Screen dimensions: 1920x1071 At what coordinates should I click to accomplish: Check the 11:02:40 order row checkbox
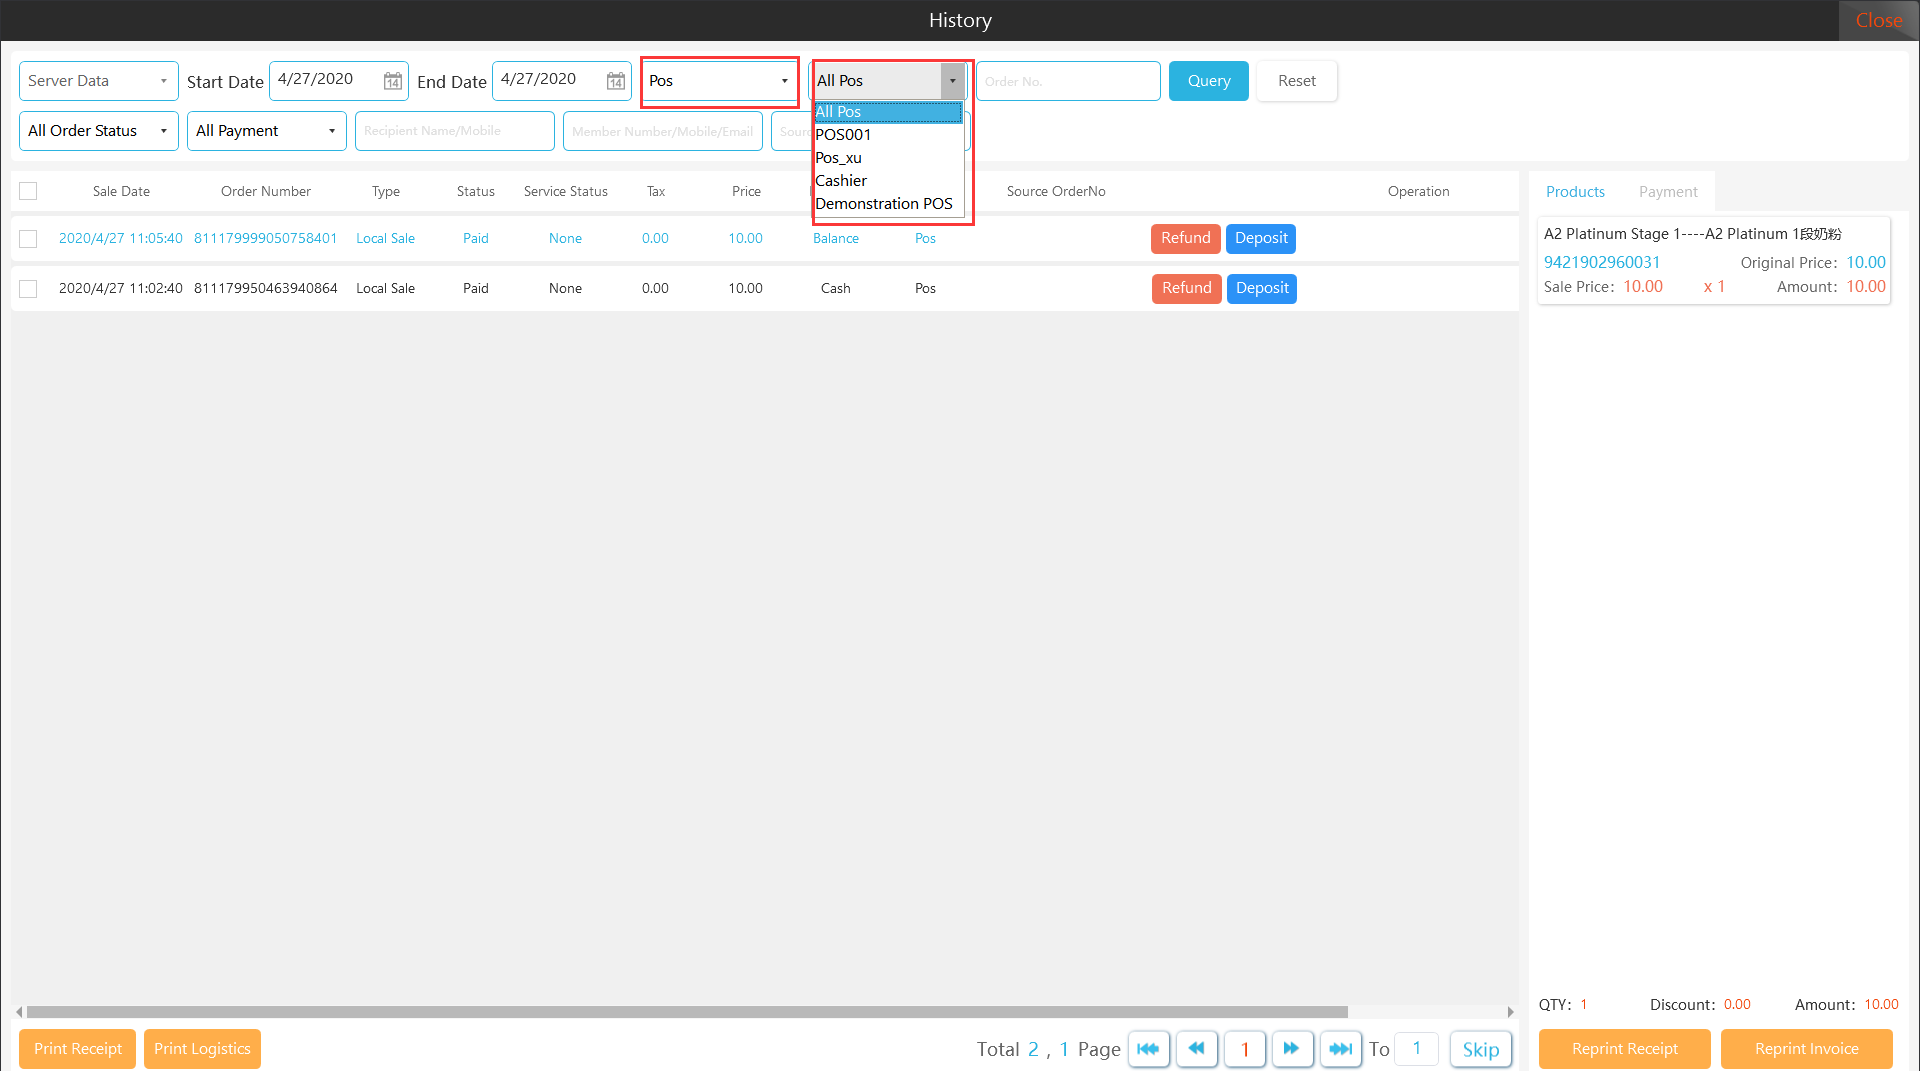coord(28,289)
